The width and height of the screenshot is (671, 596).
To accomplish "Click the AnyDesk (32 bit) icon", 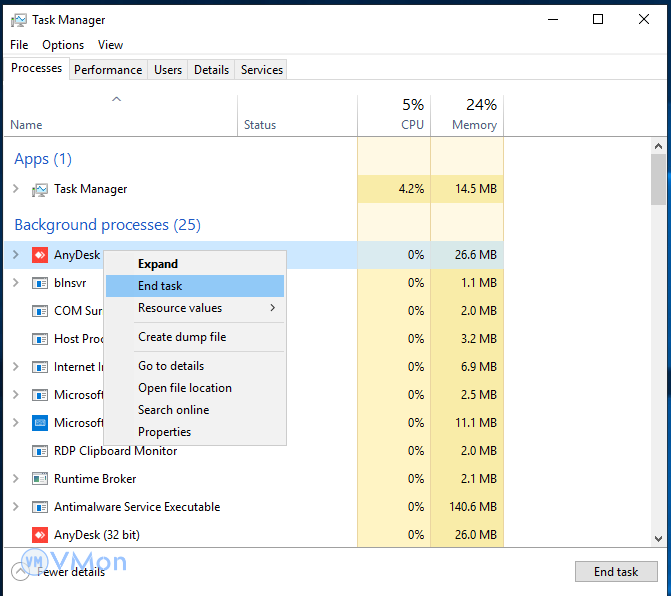I will coord(40,535).
